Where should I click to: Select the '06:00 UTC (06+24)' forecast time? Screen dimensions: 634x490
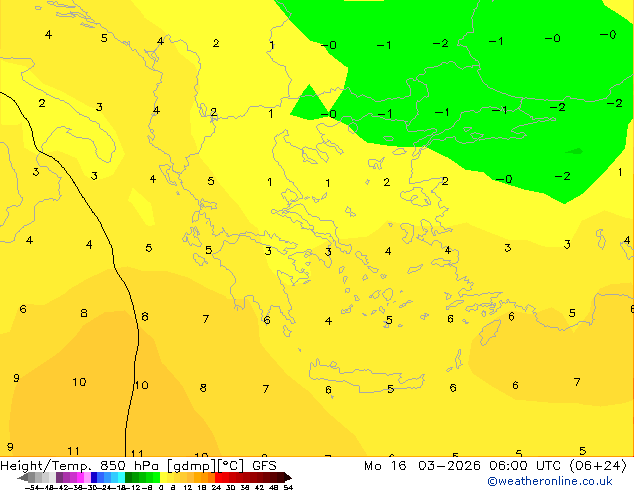558,466
